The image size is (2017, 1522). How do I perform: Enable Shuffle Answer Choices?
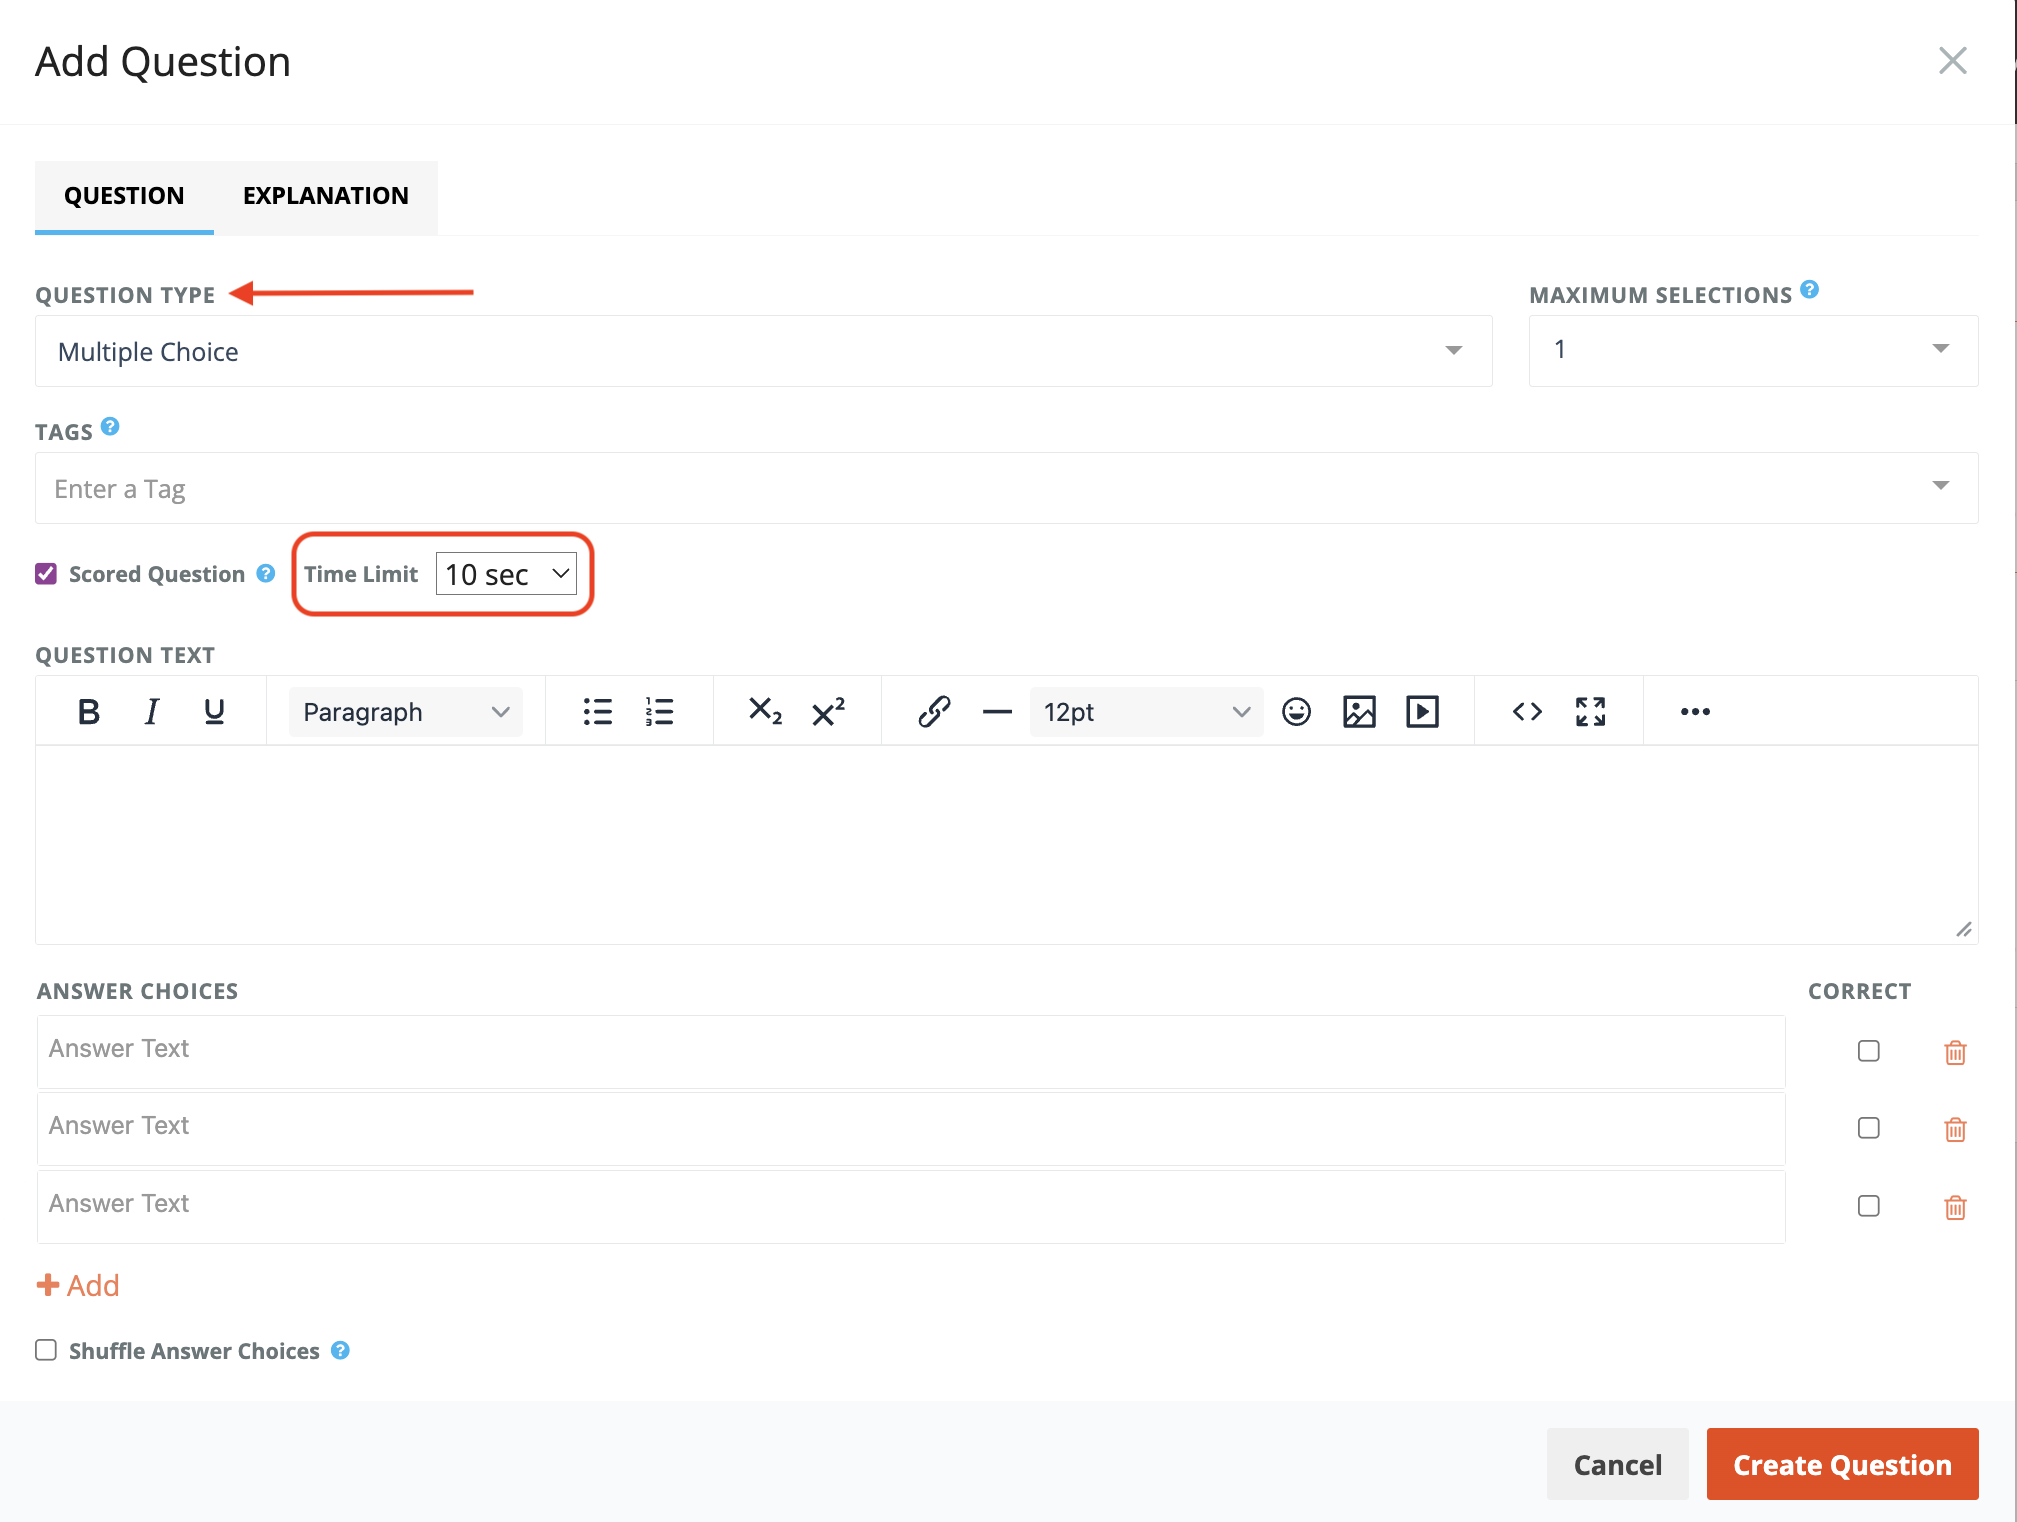[46, 1351]
